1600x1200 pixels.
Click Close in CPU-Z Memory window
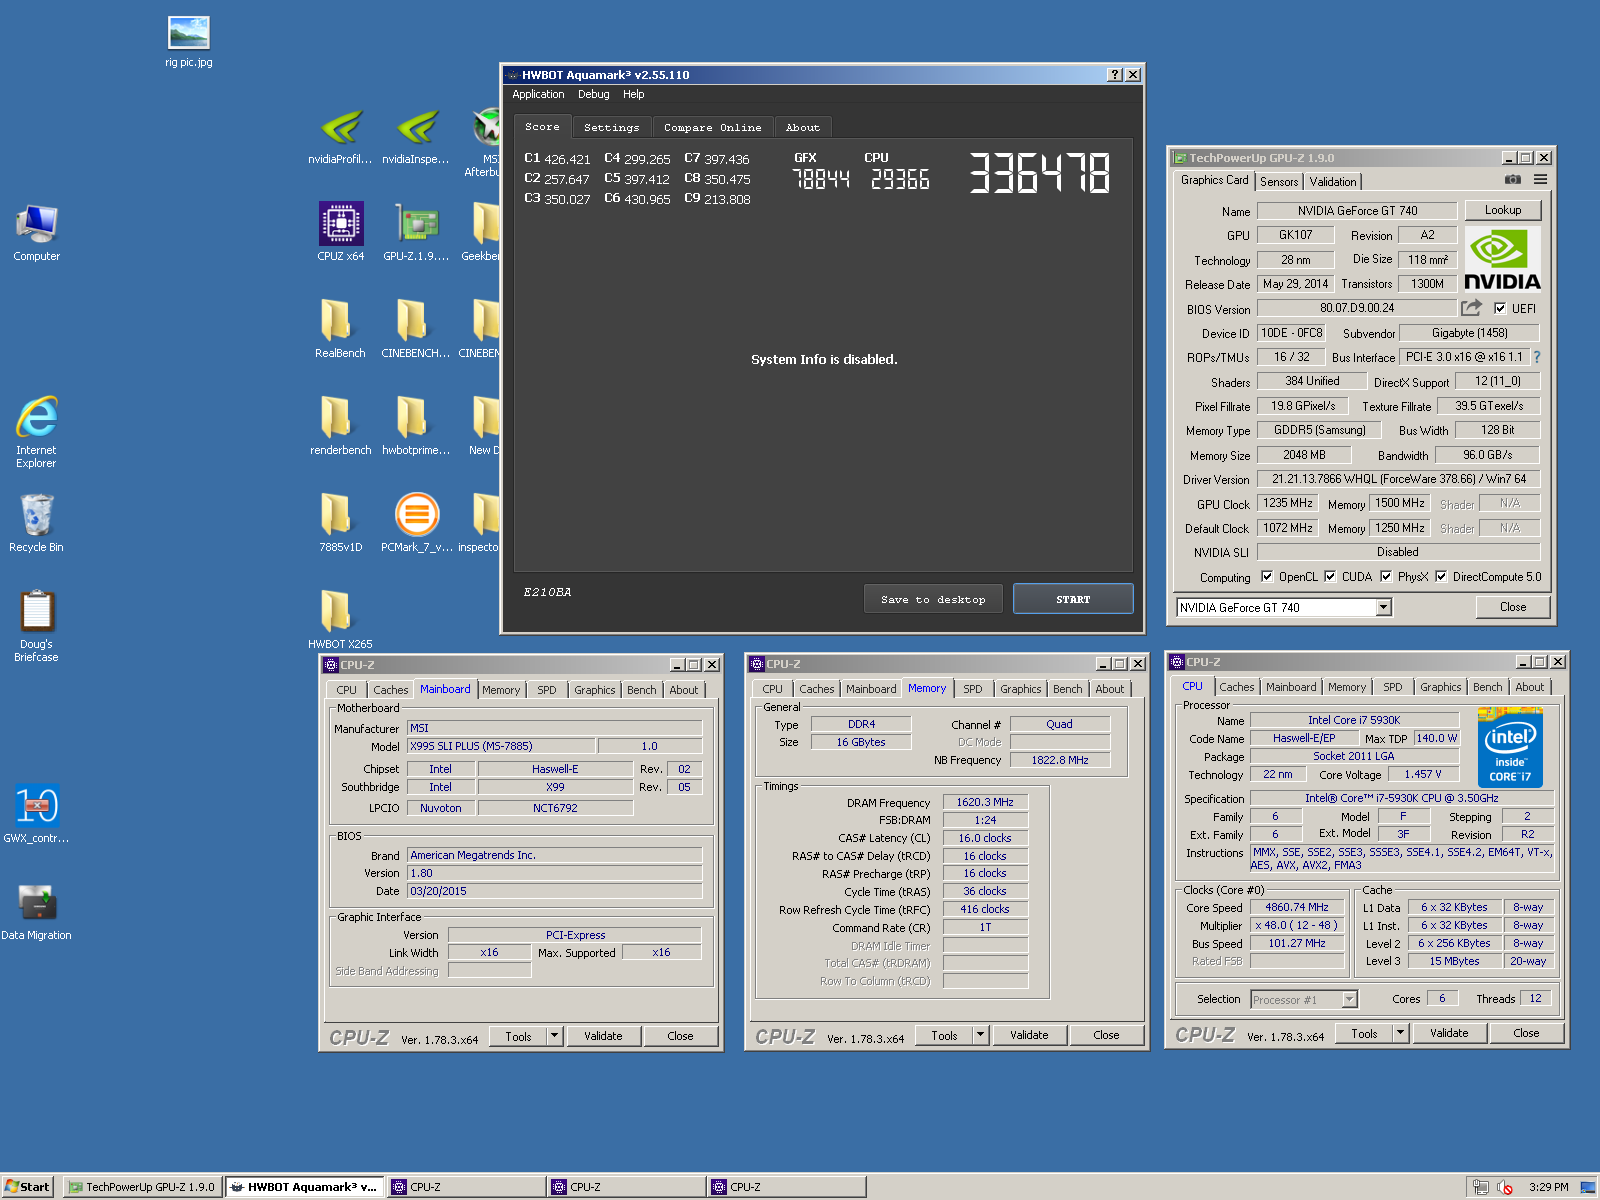point(1106,1035)
